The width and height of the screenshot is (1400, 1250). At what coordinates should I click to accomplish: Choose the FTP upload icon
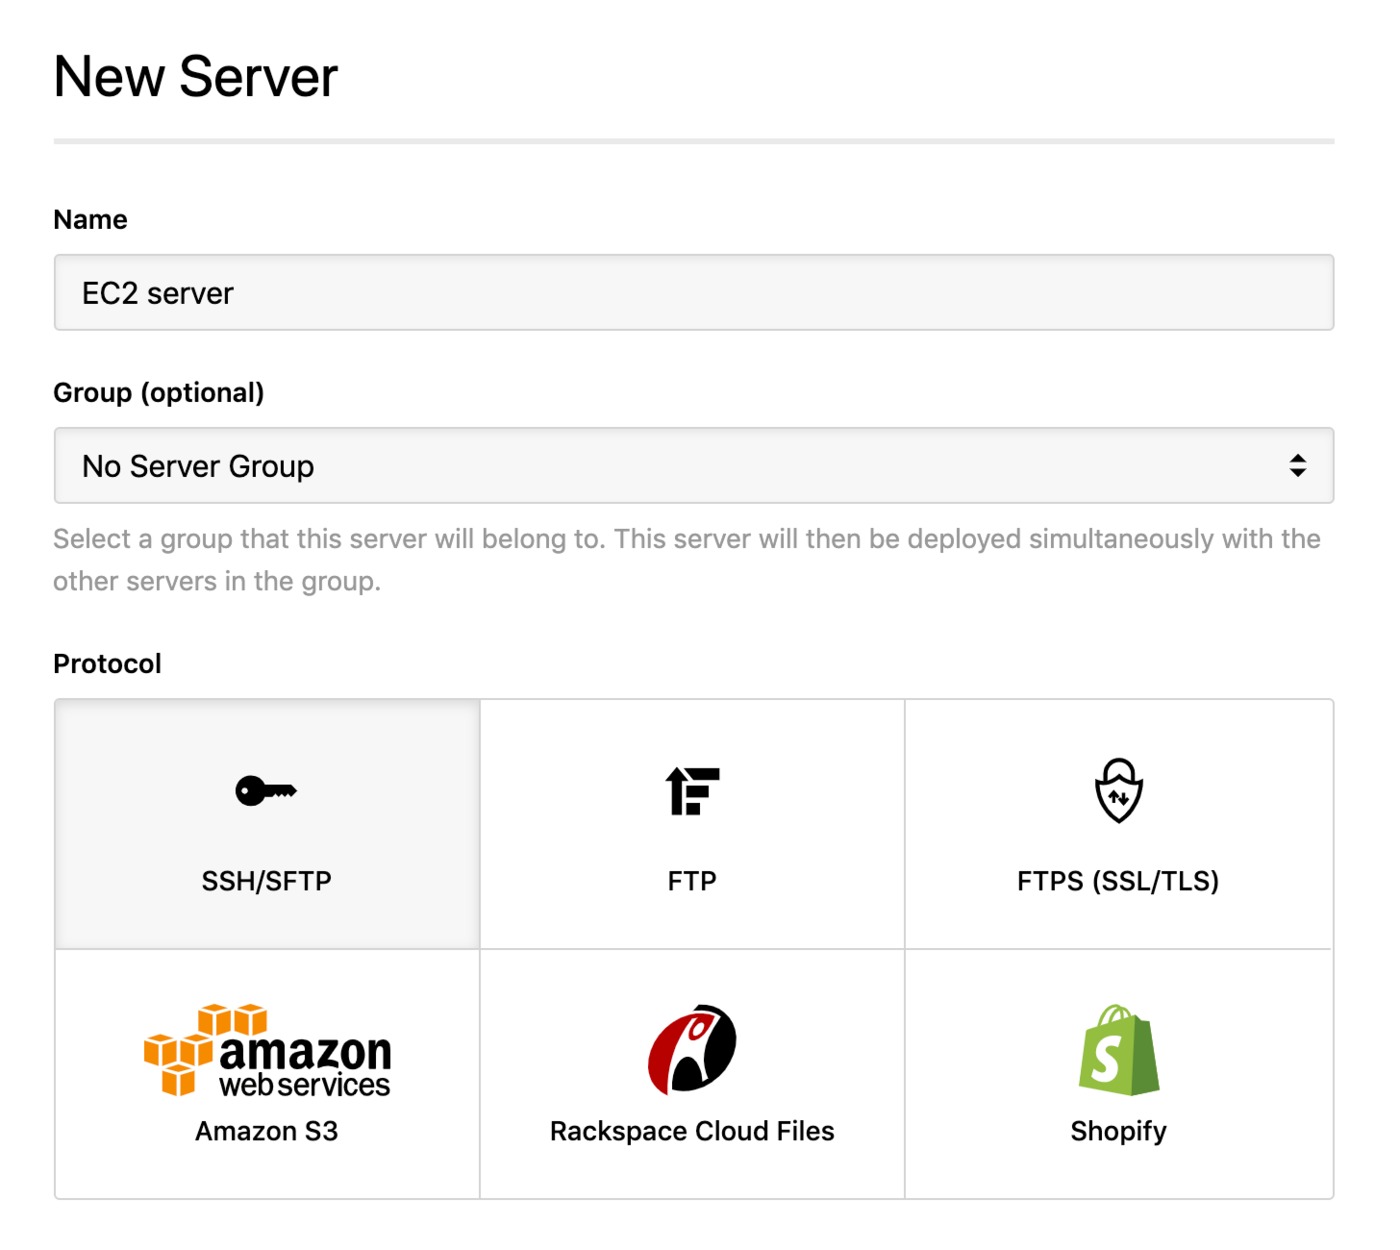(x=692, y=791)
